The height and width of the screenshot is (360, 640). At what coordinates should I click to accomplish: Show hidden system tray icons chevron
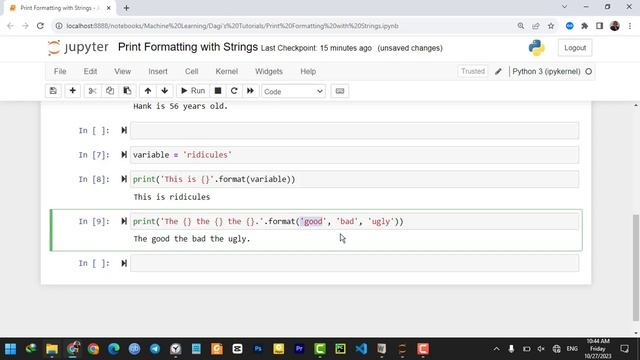[x=496, y=349]
